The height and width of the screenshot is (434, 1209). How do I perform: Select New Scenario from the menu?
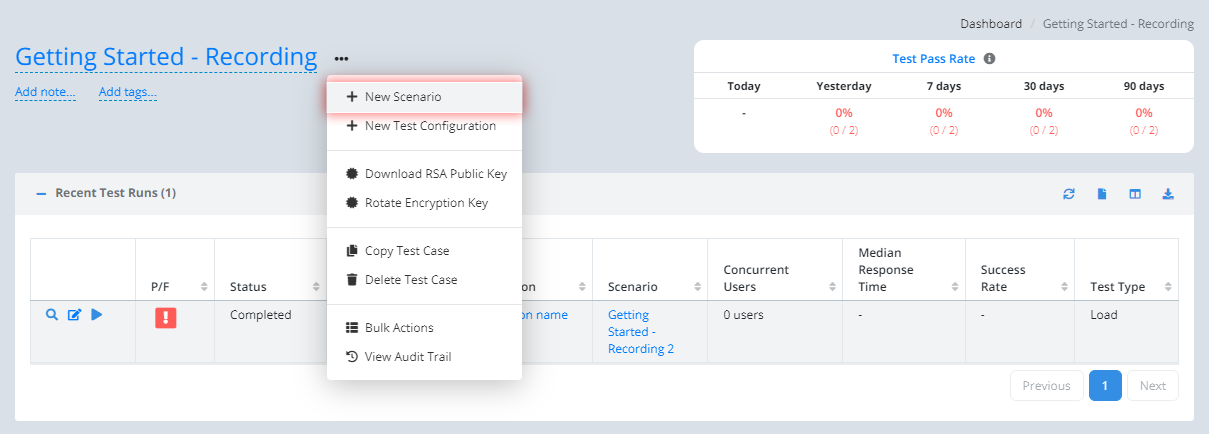tap(424, 97)
